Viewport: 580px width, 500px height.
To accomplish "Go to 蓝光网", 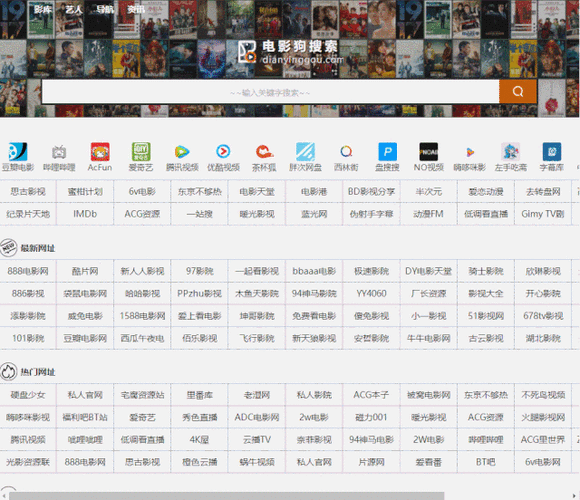I will point(314,214).
